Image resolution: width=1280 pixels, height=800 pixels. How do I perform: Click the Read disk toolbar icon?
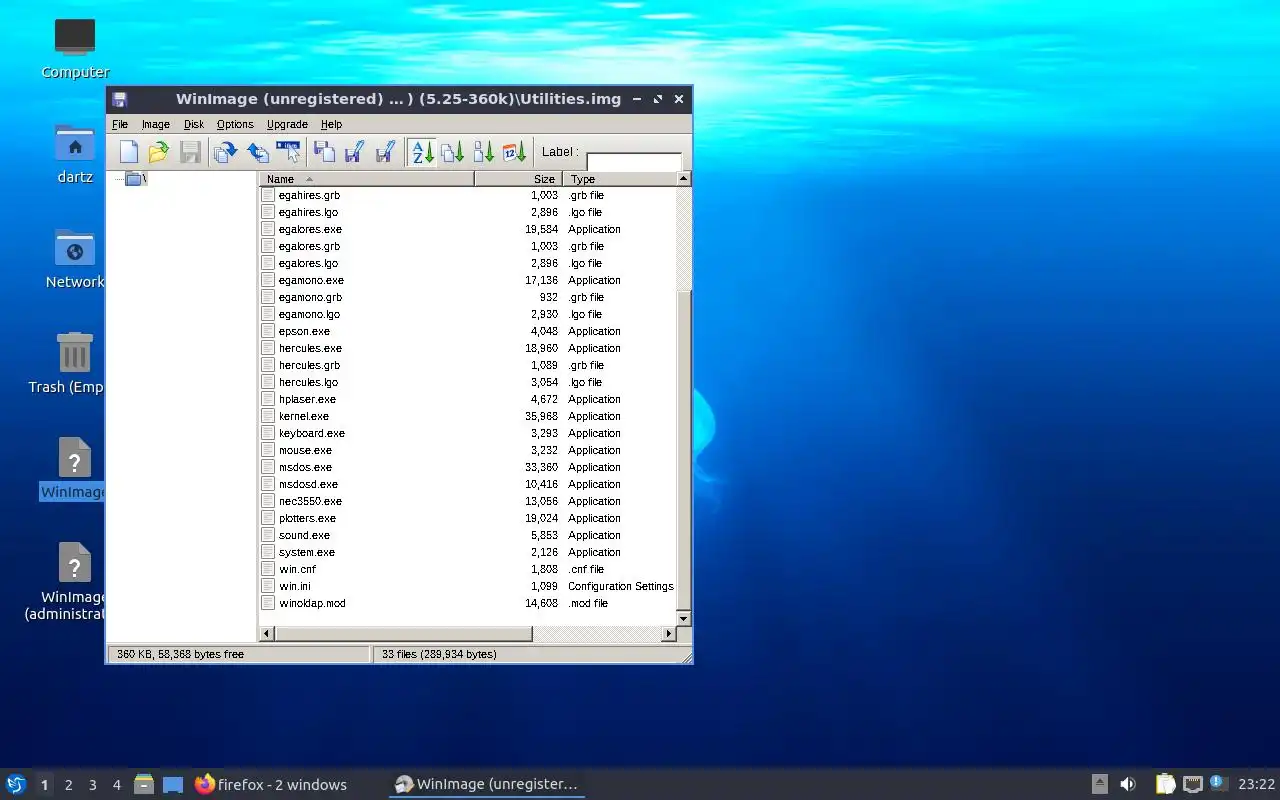pyautogui.click(x=226, y=152)
